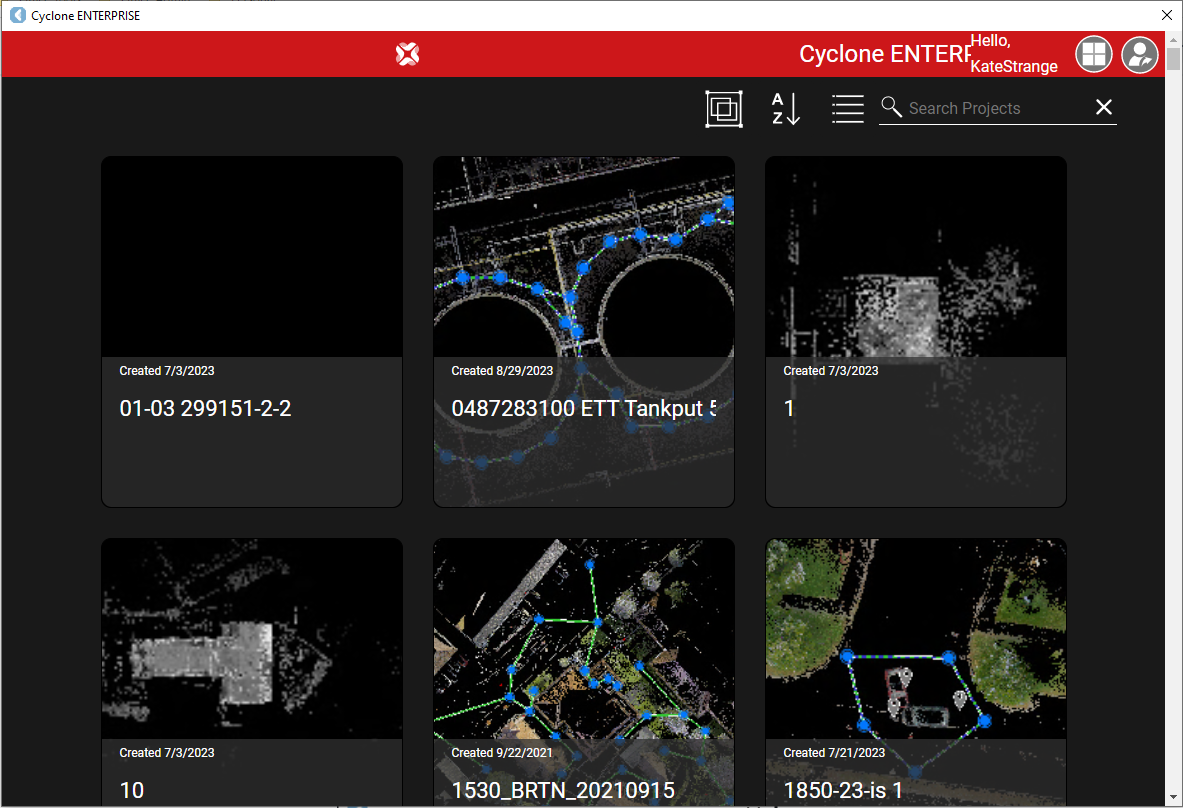The width and height of the screenshot is (1183, 808).
Task: Click the Cyclone app icon in title bar
Action: tap(17, 15)
